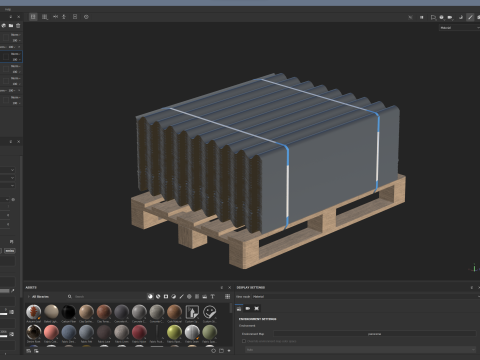The width and height of the screenshot is (480, 360).
Task: Close the layers panel
Action: point(18,17)
